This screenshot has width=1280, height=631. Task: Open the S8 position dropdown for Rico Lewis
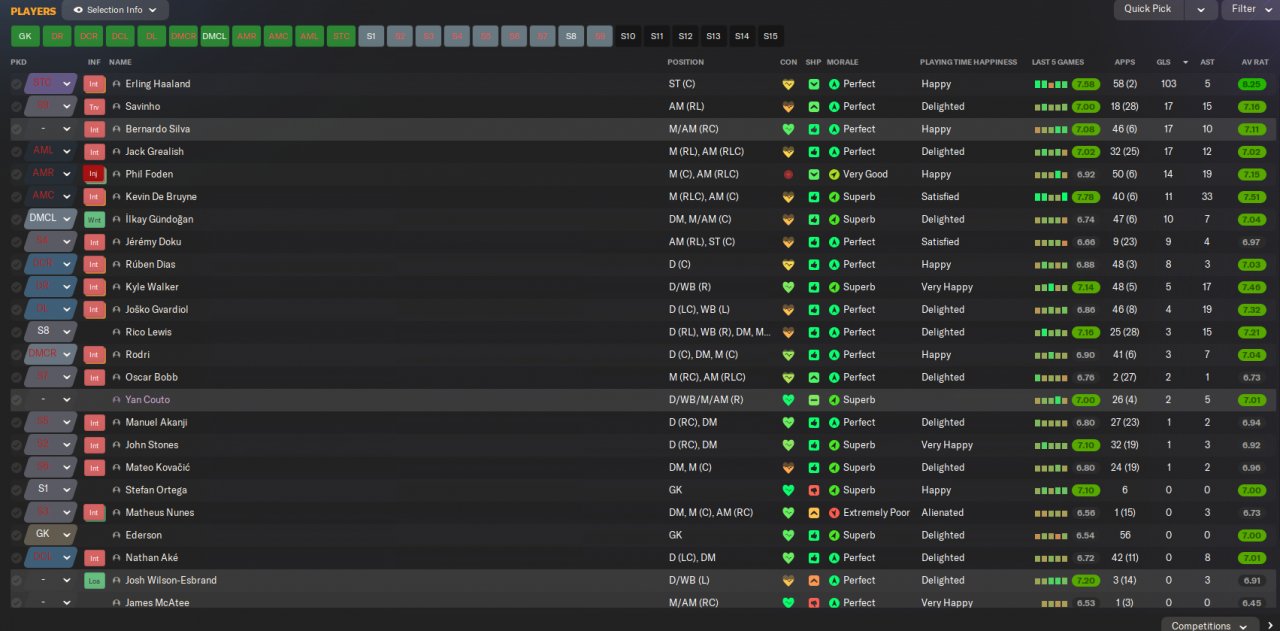[x=51, y=332]
